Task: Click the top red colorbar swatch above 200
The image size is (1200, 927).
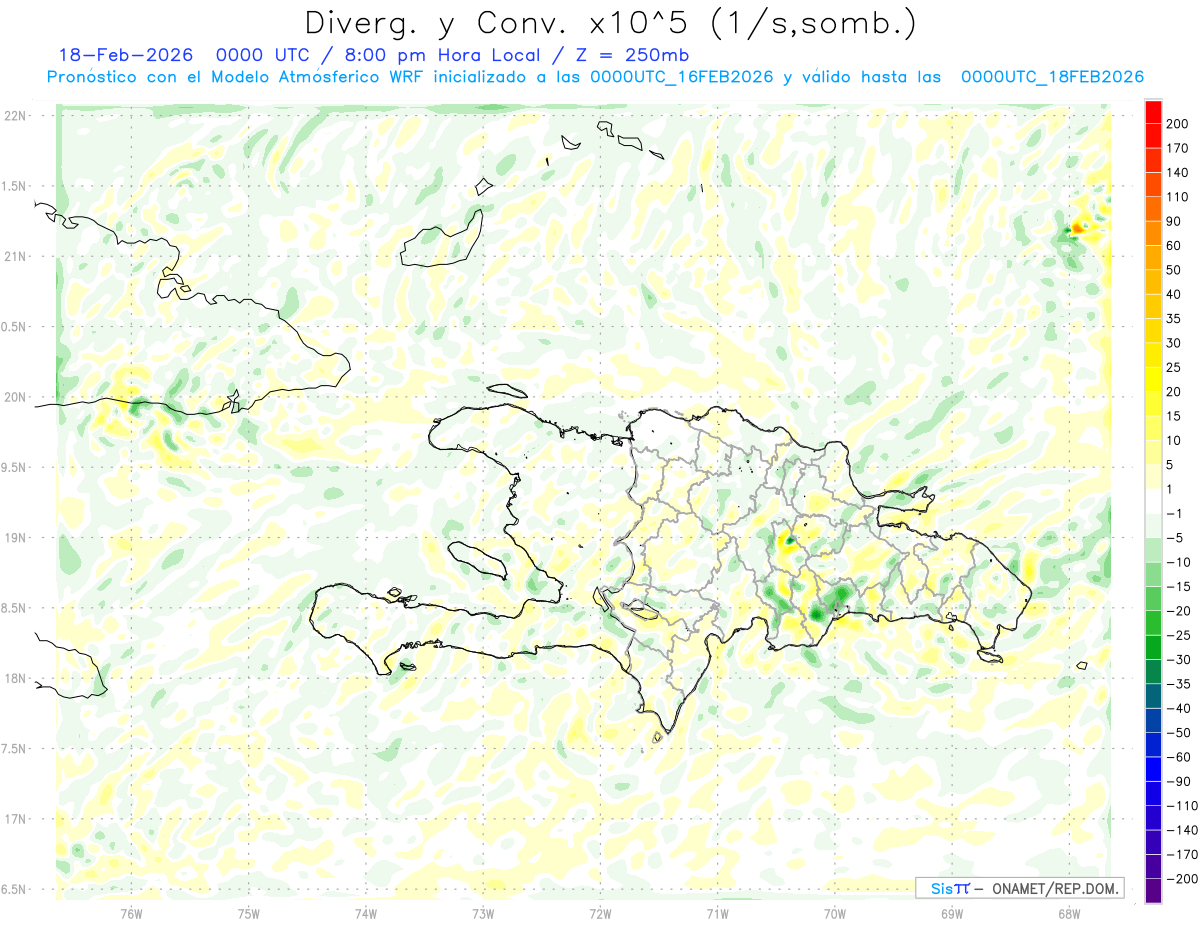Action: click(x=1153, y=111)
